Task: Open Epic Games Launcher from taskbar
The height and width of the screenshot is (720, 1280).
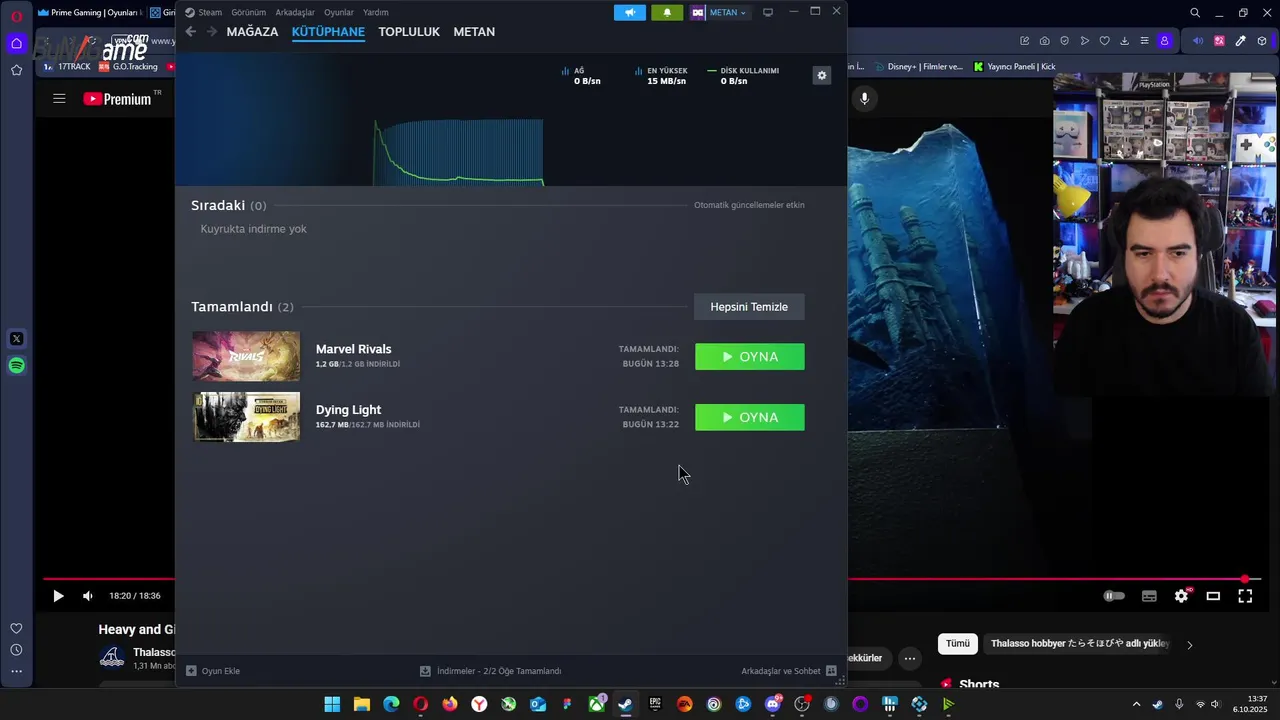Action: (x=655, y=705)
